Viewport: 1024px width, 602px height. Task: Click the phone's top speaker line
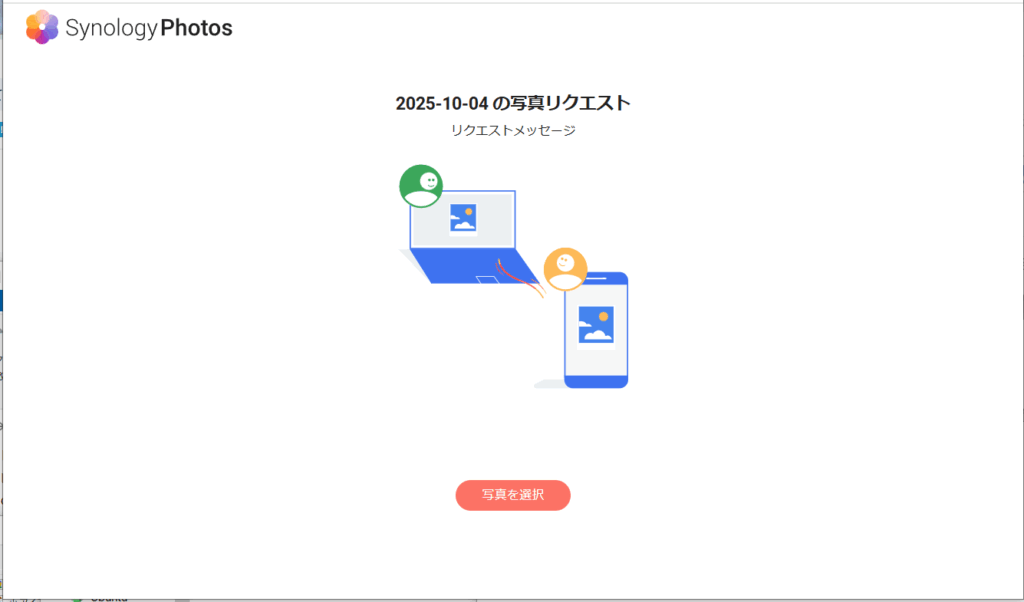596,279
